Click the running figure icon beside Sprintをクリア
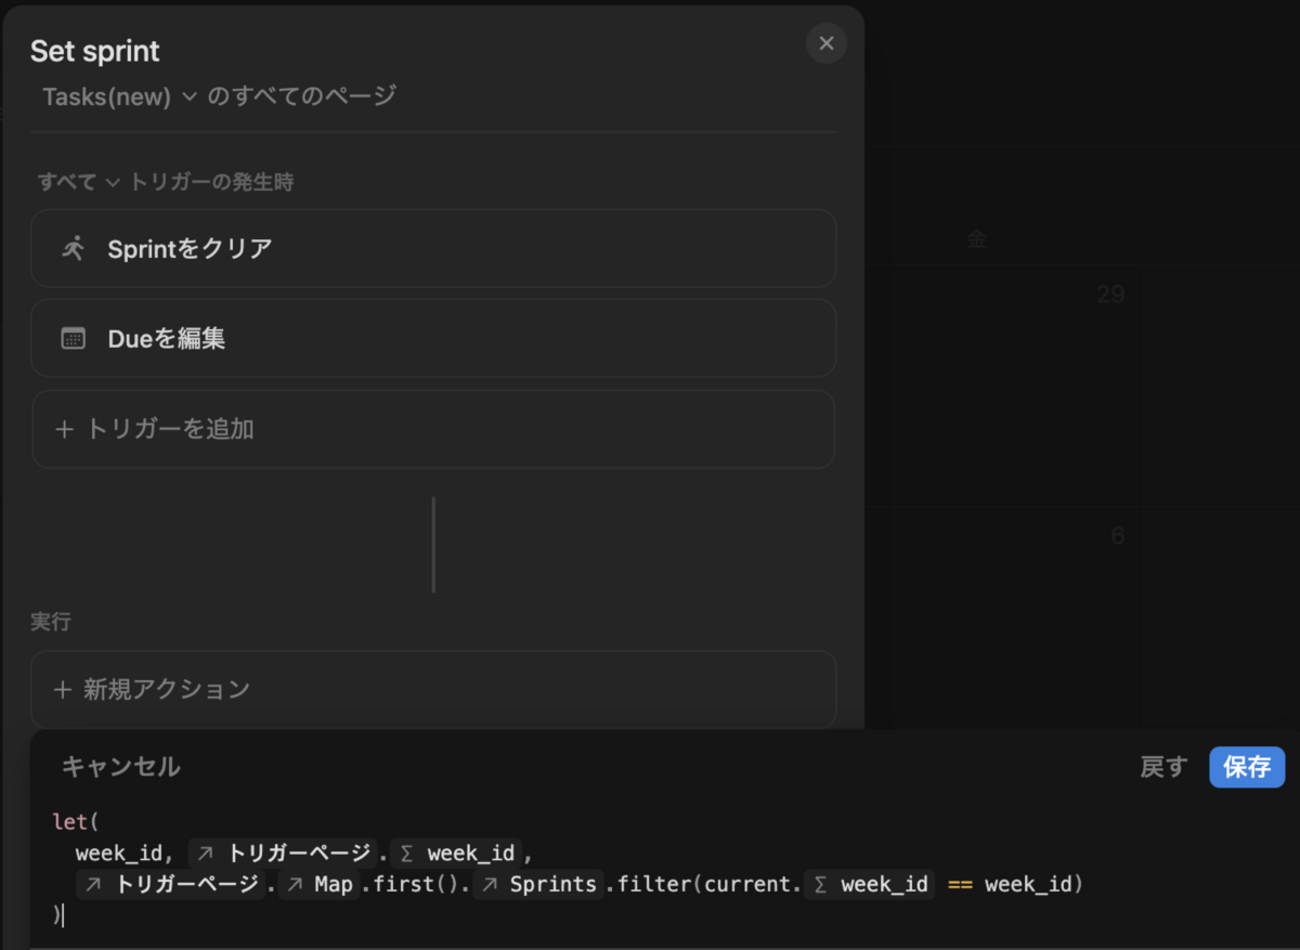1300x950 pixels. tap(73, 248)
